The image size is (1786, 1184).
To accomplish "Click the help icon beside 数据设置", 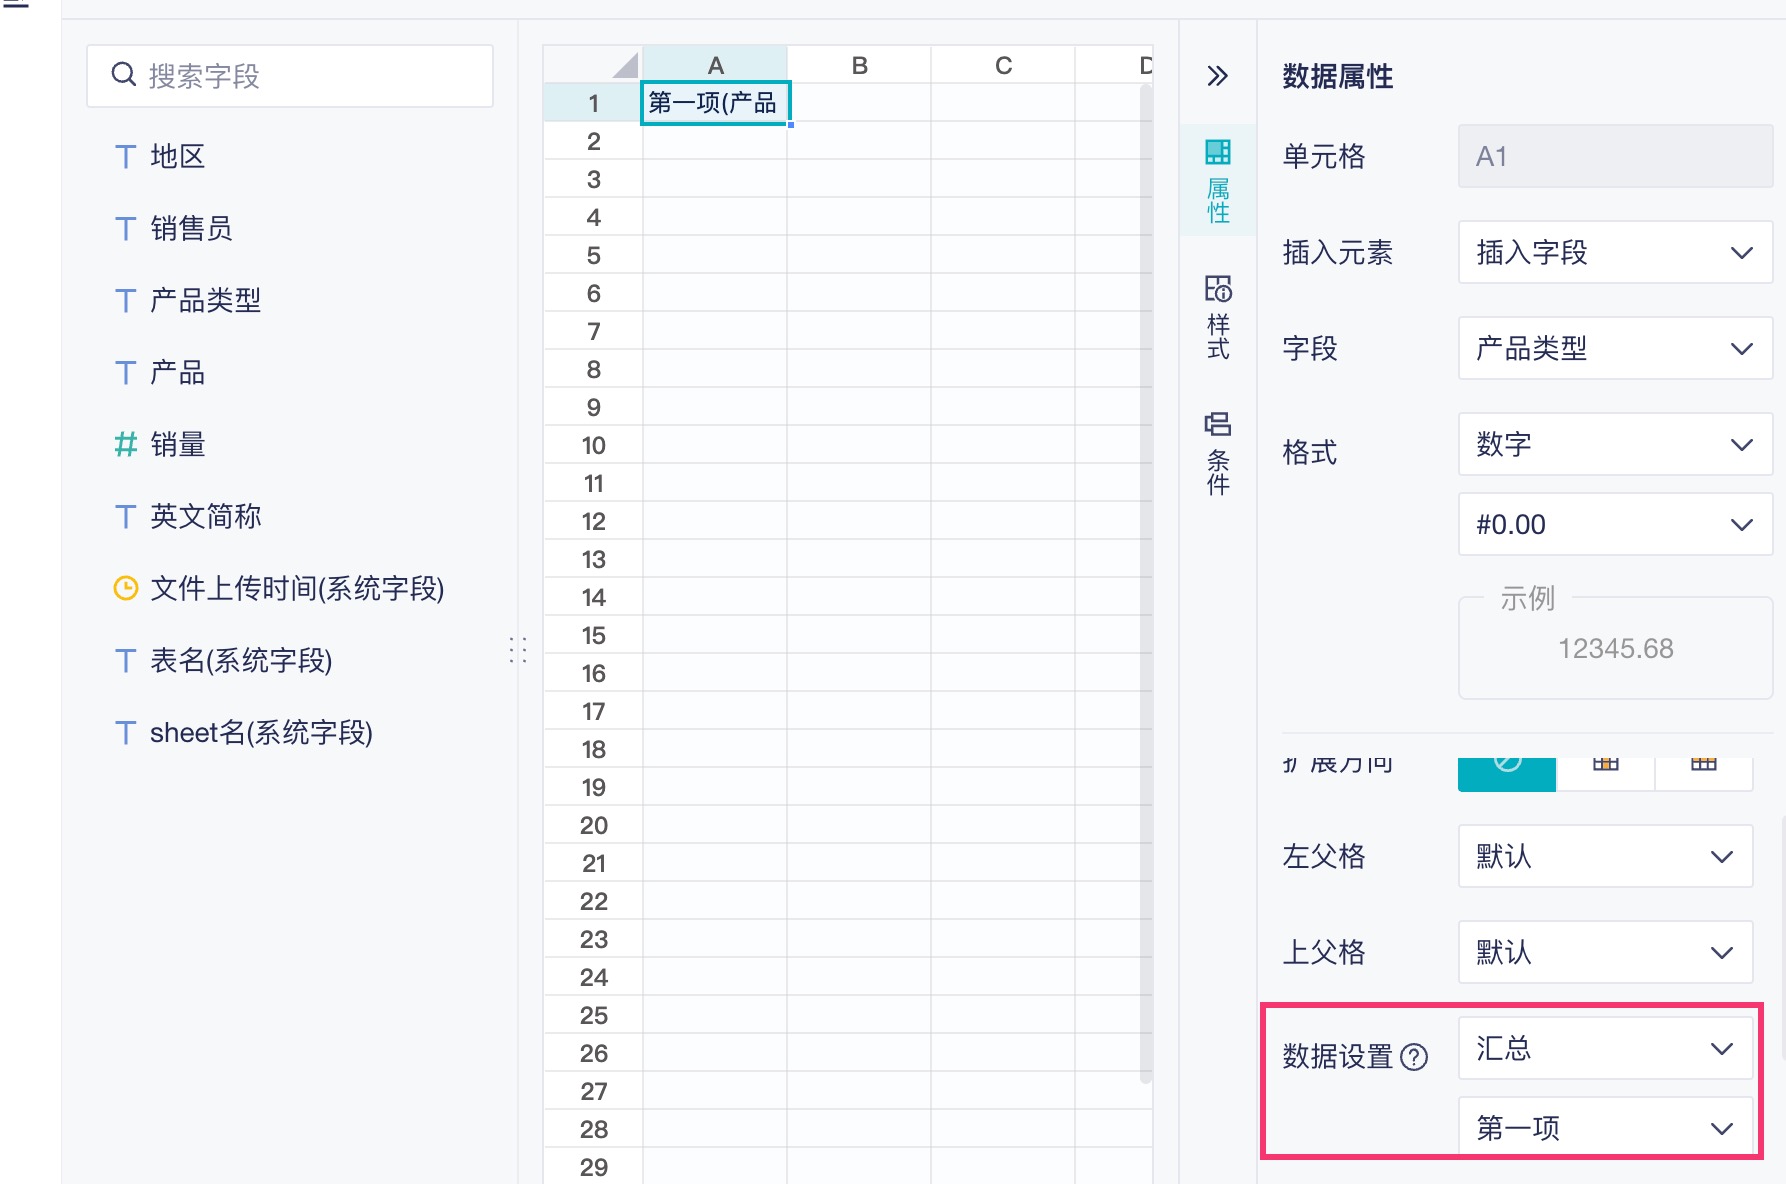I will 1414,1057.
